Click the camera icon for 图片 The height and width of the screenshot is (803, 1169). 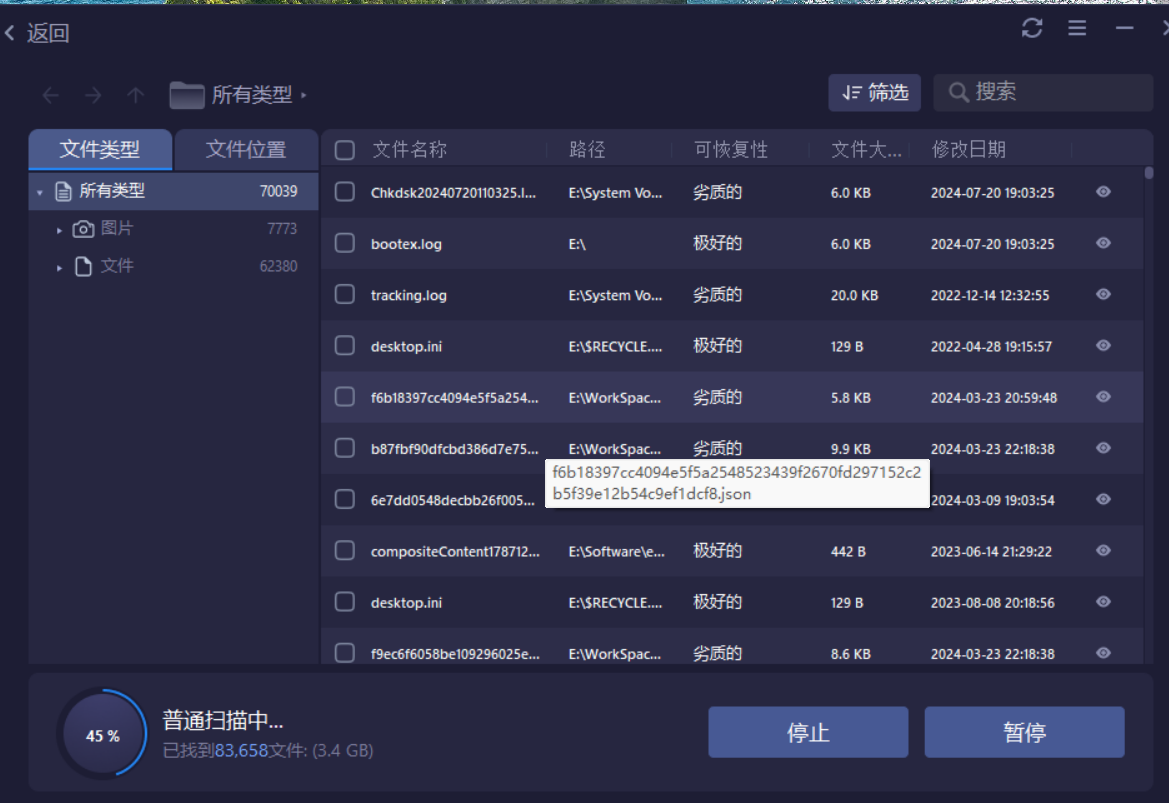point(83,229)
